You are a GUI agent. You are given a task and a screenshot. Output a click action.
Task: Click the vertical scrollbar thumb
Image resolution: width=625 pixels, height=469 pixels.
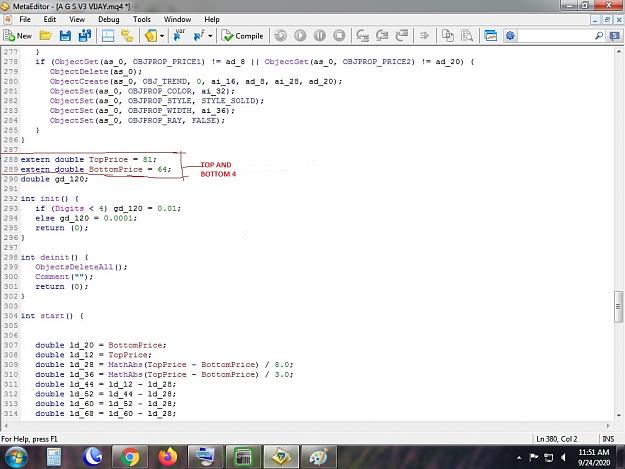[618, 306]
